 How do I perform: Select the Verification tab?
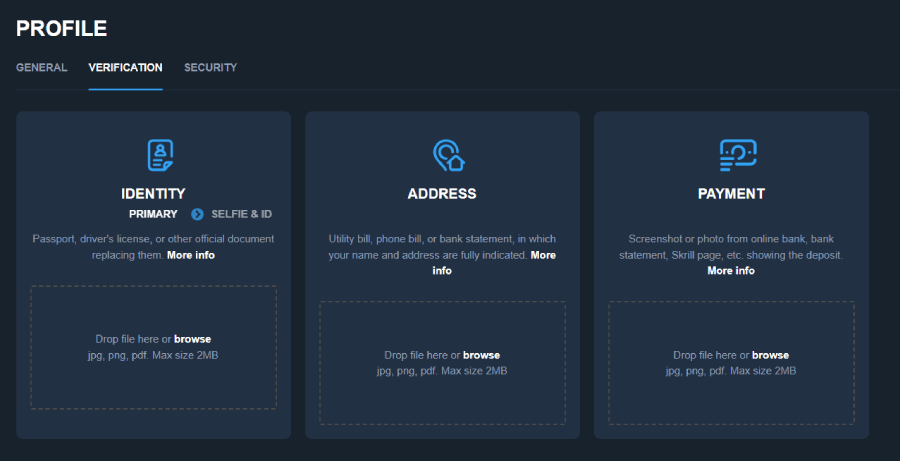pyautogui.click(x=125, y=68)
